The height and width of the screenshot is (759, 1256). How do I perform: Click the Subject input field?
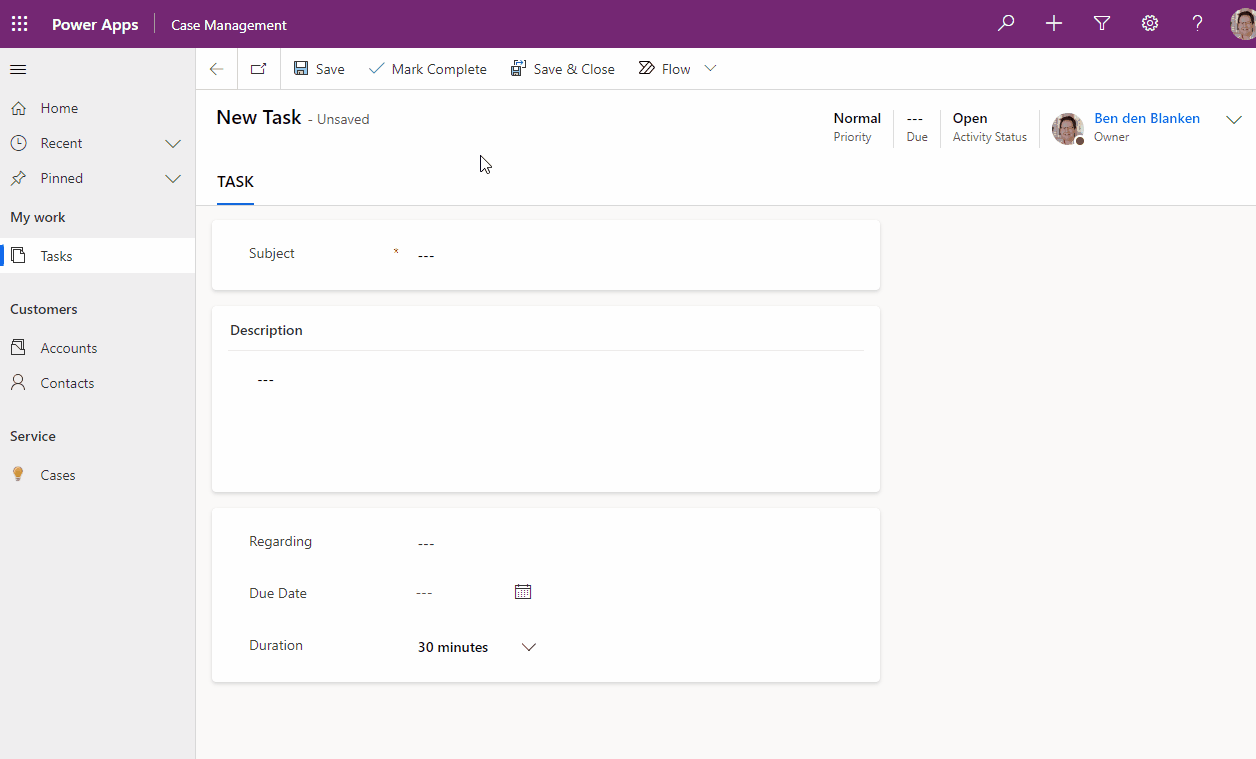[x=550, y=255]
